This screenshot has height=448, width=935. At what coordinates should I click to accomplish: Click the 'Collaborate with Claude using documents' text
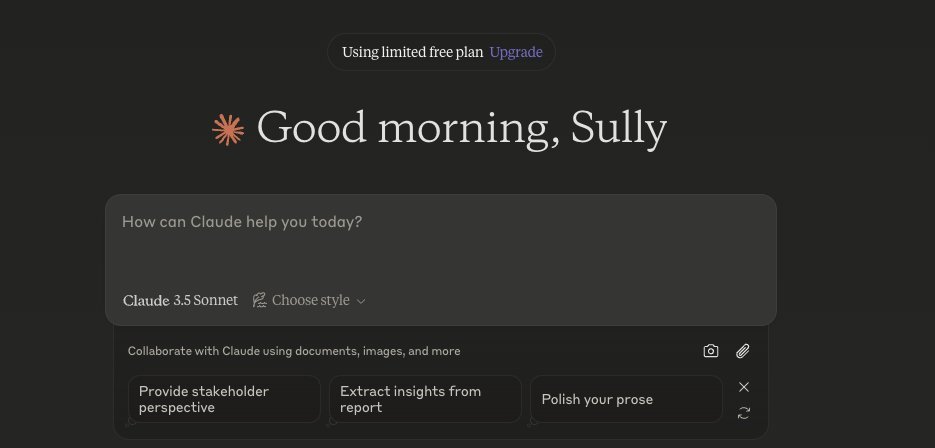tap(294, 351)
